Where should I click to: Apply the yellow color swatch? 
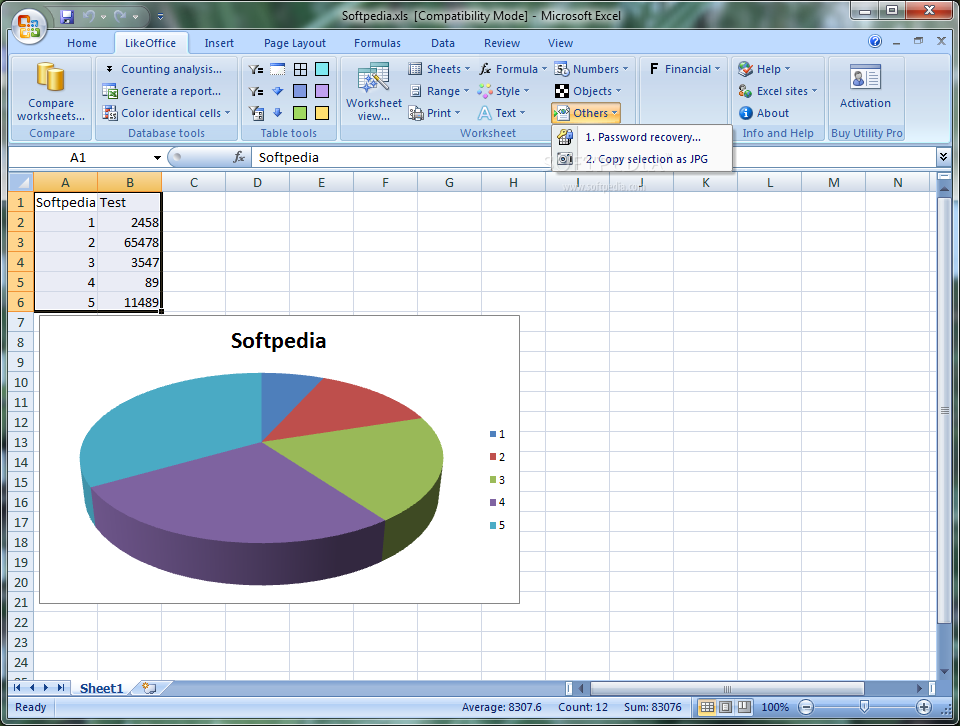(322, 113)
